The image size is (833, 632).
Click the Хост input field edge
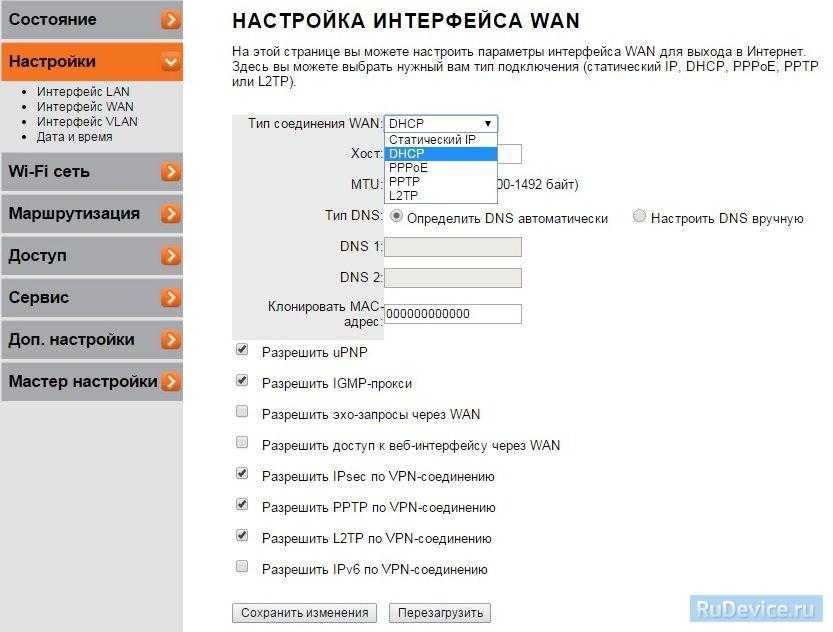509,154
